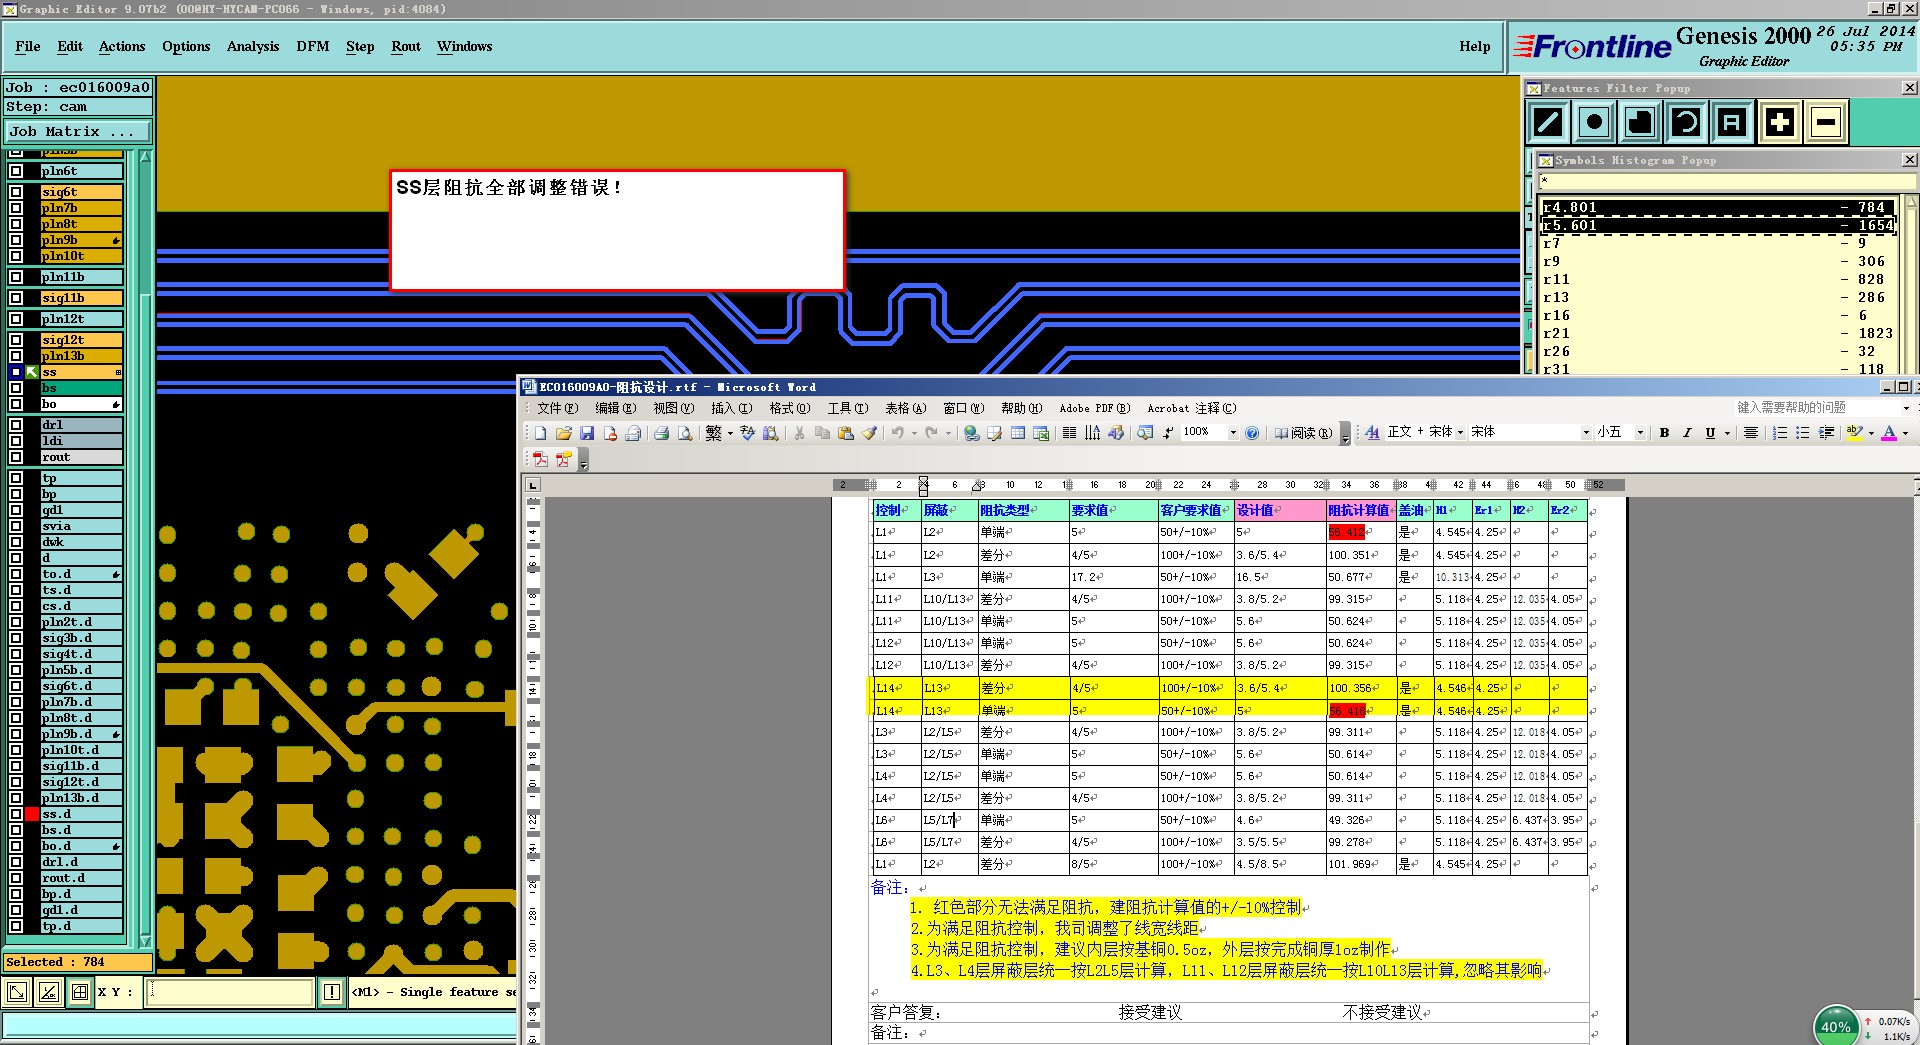
Task: Click the red color box beside ss.d
Action: 32,814
